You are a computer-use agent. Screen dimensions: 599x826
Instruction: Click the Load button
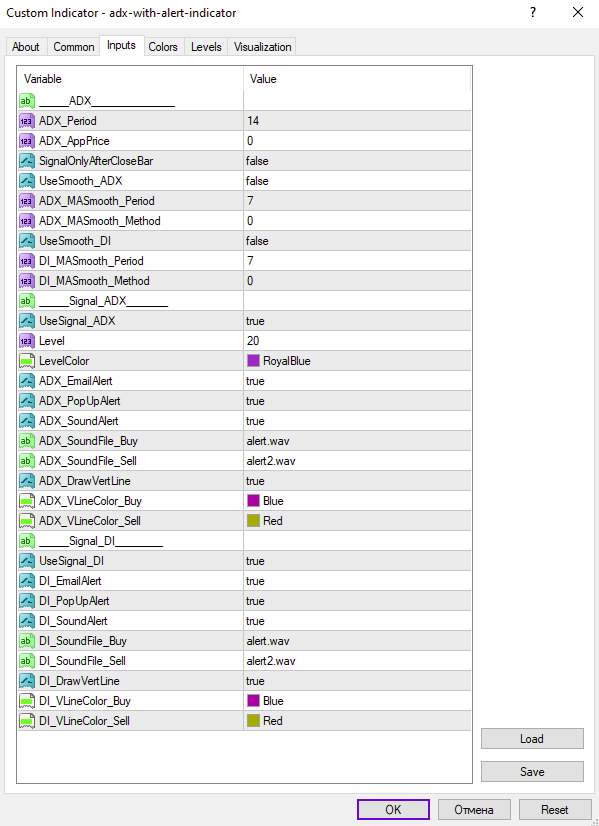[532, 739]
